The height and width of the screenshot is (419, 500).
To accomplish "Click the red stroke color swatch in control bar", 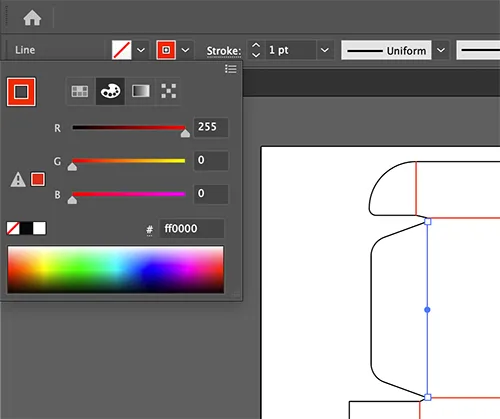I will coord(166,50).
